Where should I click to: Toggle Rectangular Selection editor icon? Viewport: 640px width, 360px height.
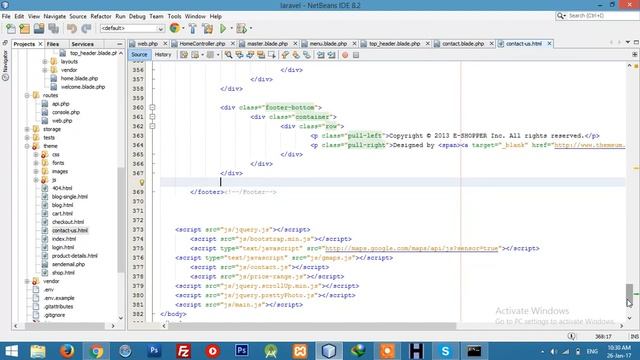click(271, 55)
